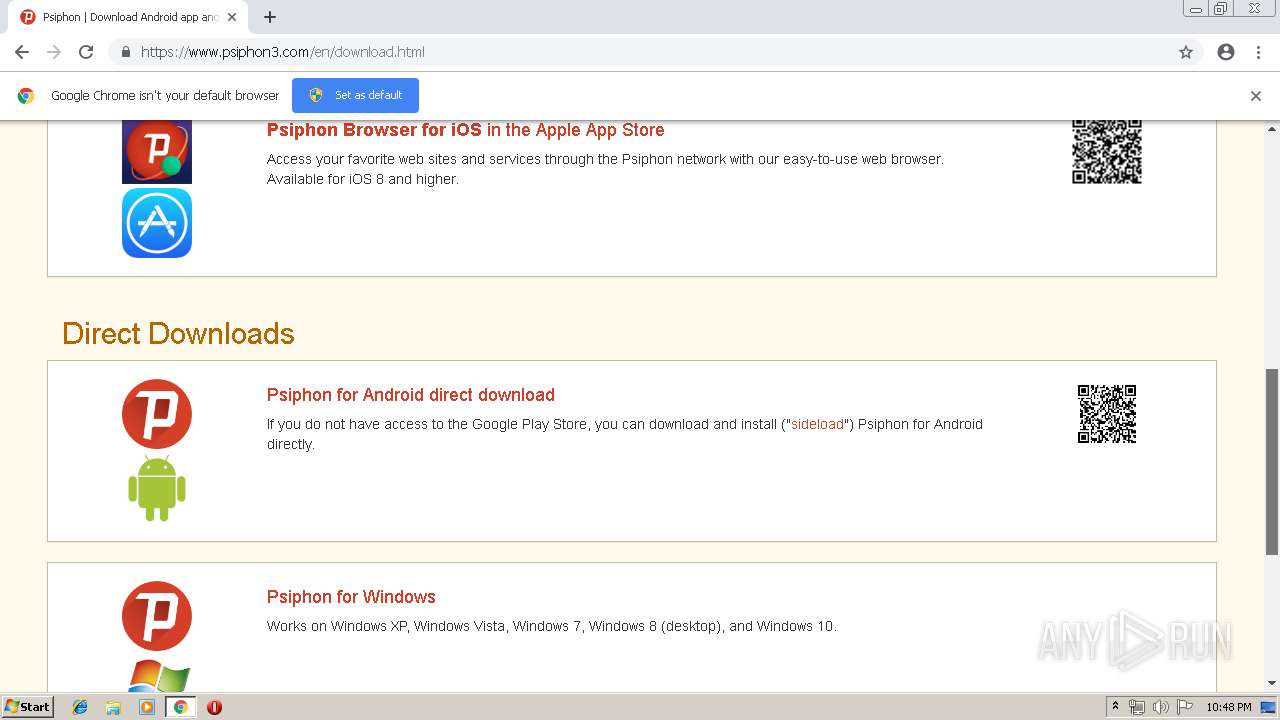Click the network tray icon
This screenshot has height=720, width=1280.
(1137, 707)
